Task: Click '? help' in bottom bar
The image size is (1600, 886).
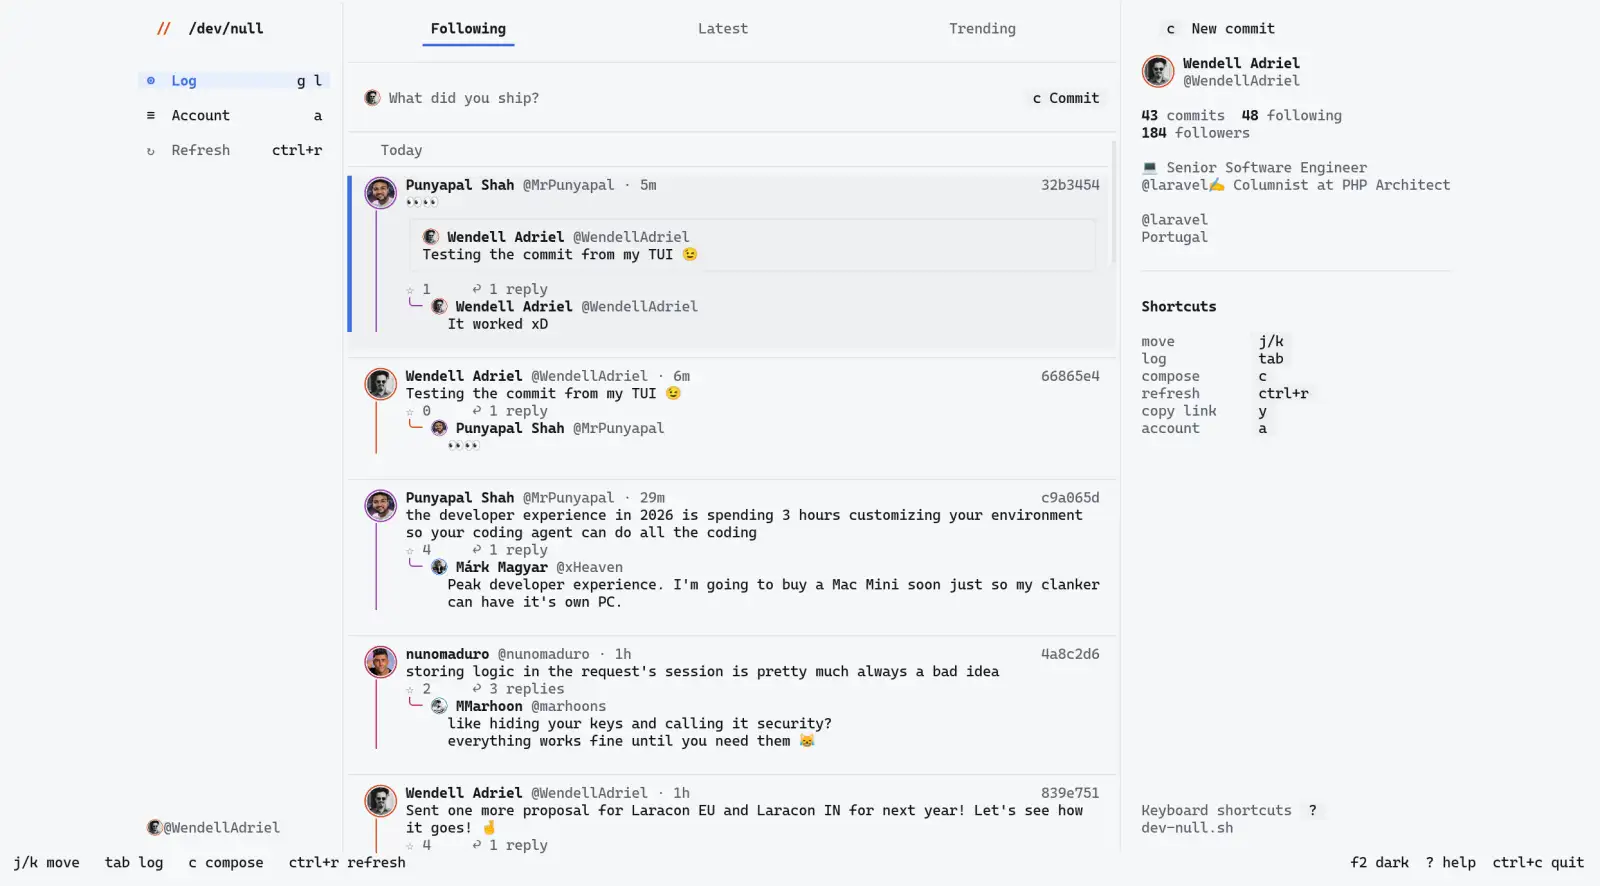Action: (1450, 862)
